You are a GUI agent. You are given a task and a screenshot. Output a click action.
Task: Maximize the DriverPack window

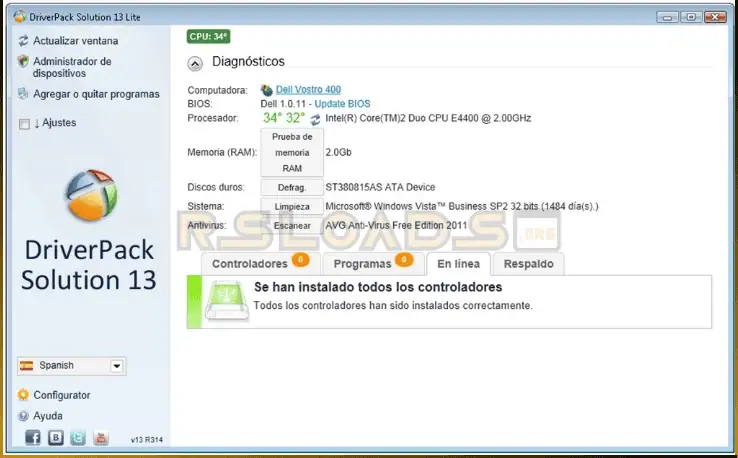click(690, 17)
